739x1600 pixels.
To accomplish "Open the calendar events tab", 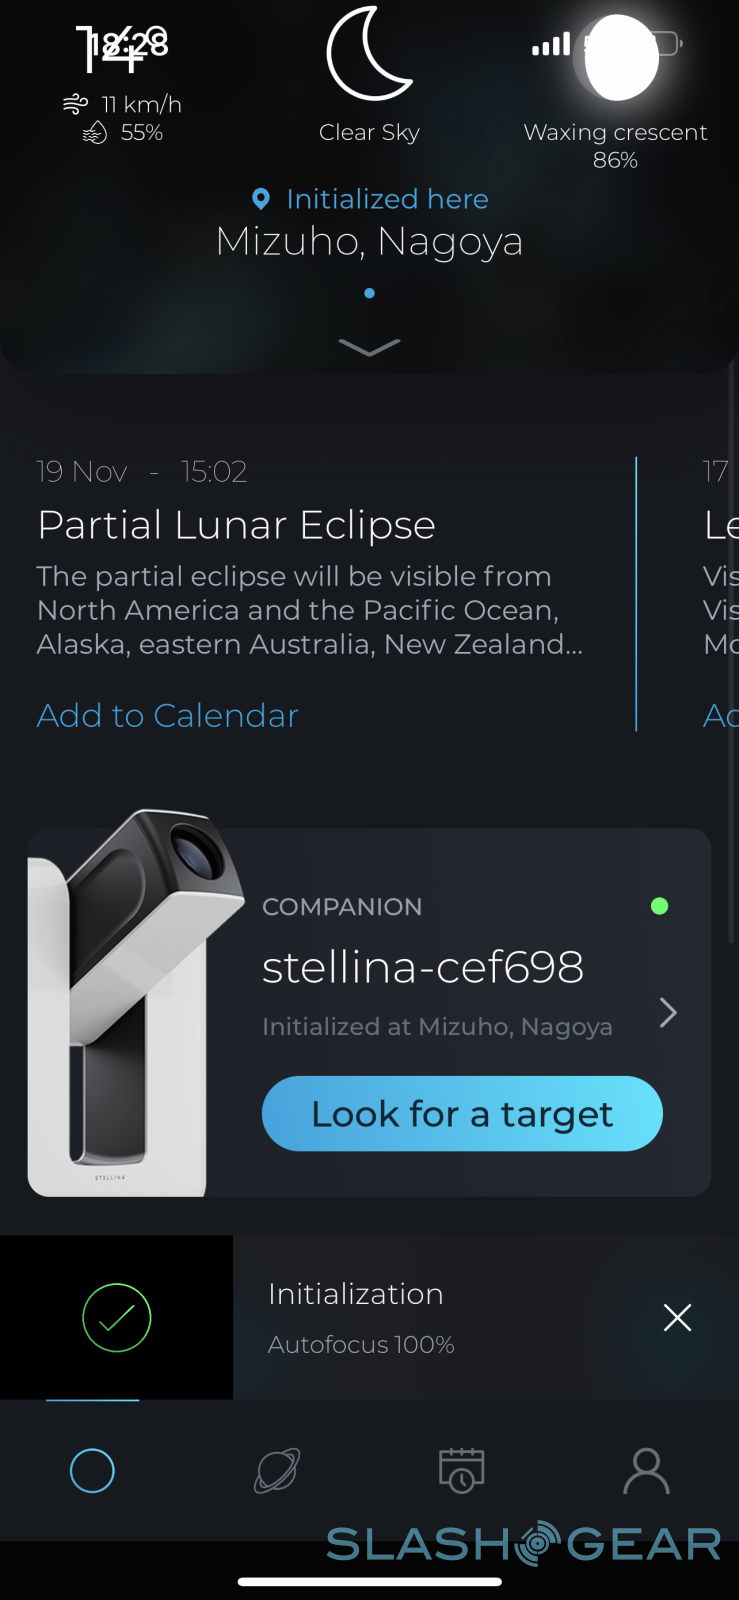I will (x=461, y=1470).
